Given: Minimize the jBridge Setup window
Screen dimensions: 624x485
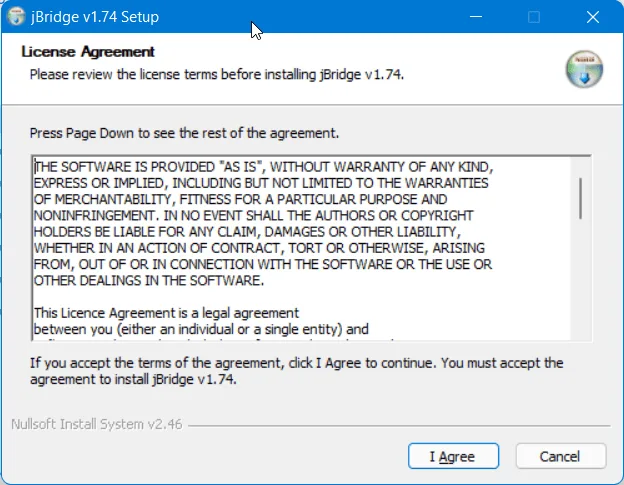Looking at the screenshot, I should tap(476, 17).
